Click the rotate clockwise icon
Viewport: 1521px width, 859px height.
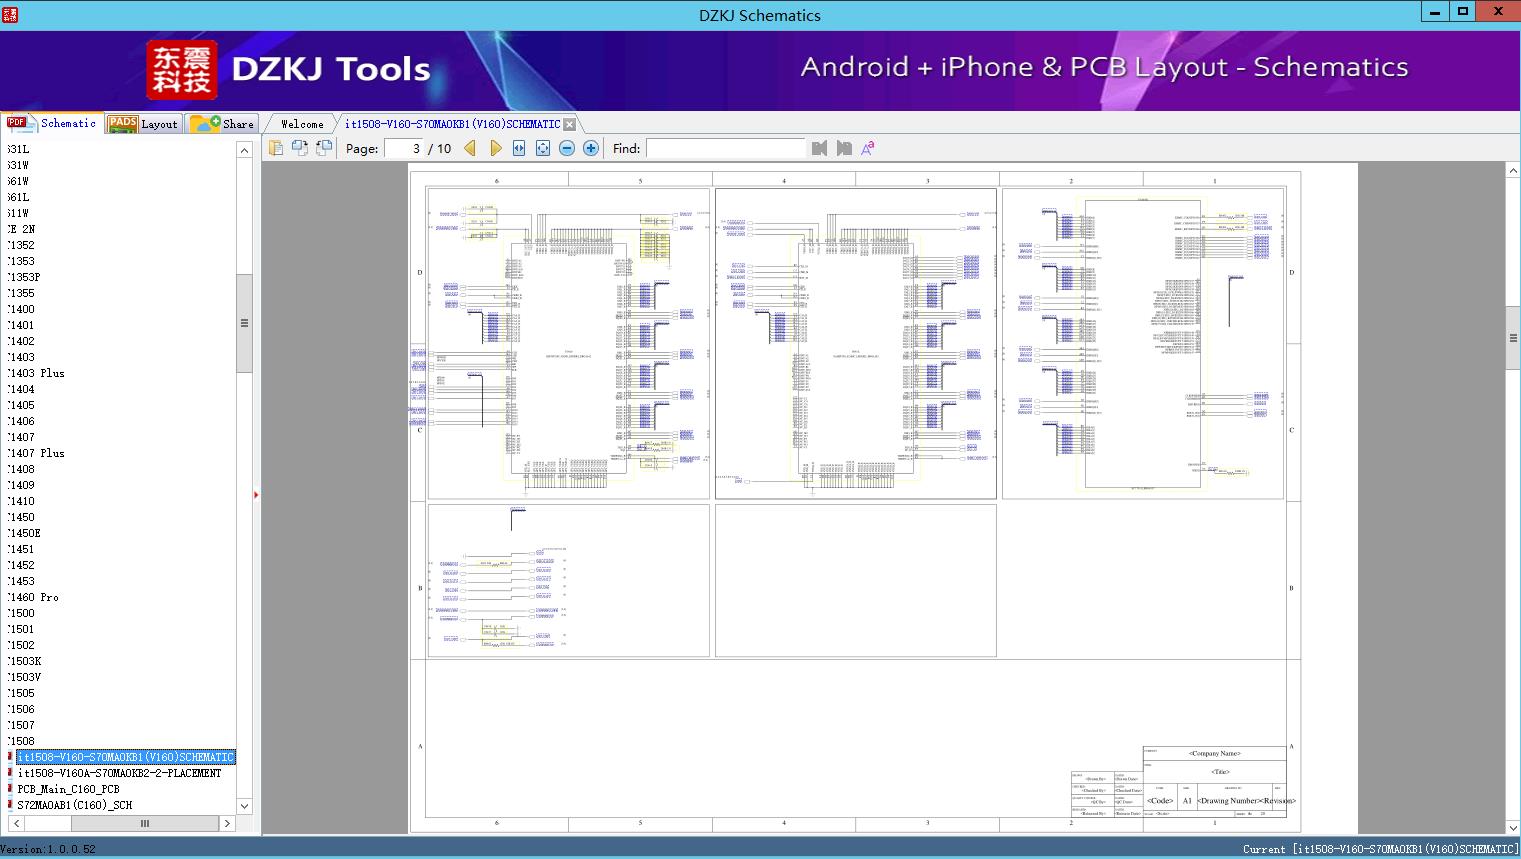coord(324,148)
